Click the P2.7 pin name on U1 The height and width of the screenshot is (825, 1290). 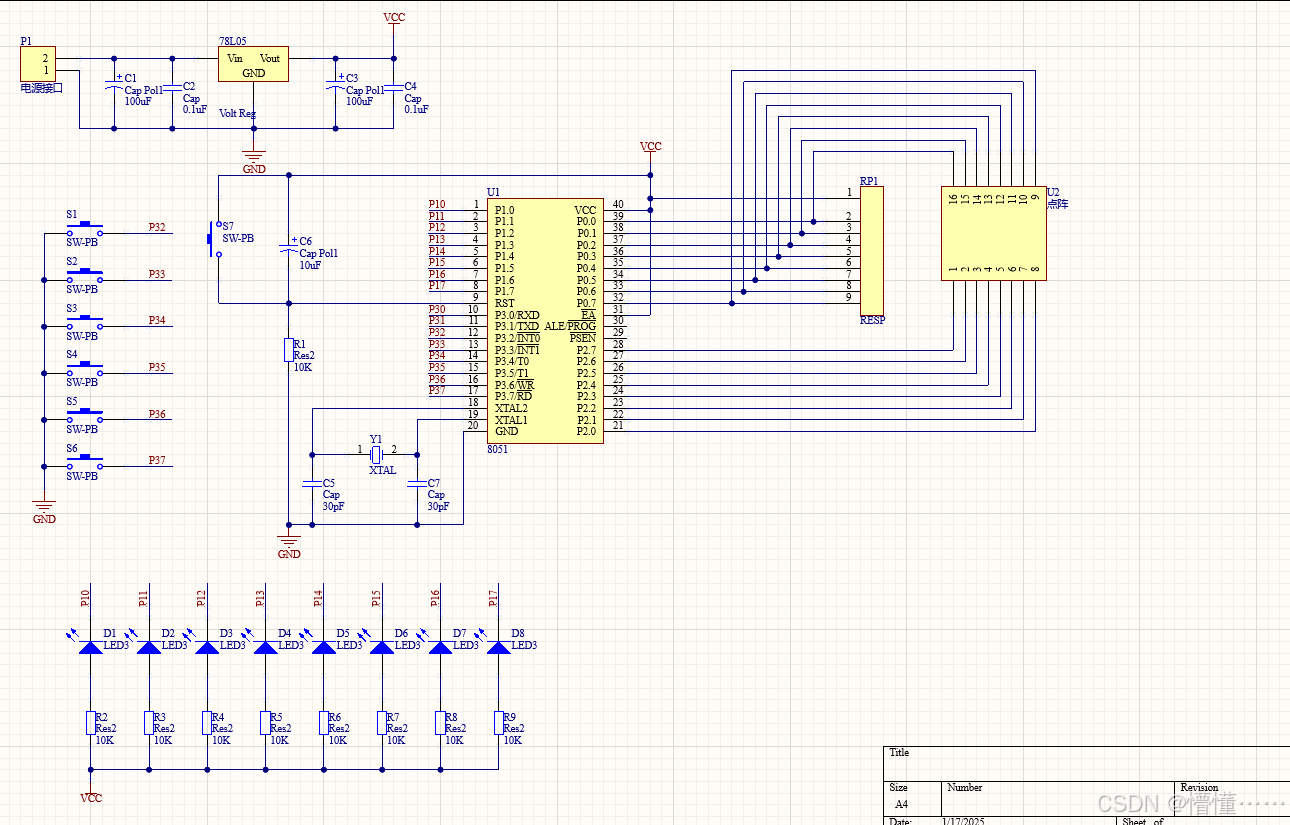click(x=586, y=350)
